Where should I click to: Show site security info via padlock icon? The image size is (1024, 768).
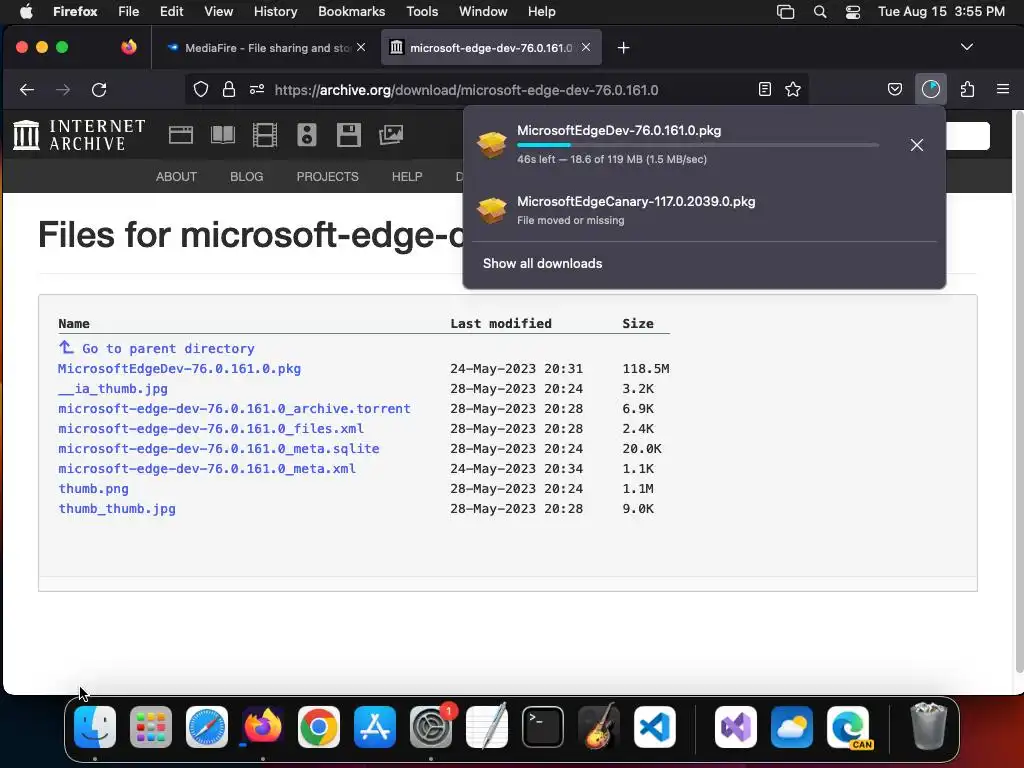[x=229, y=89]
